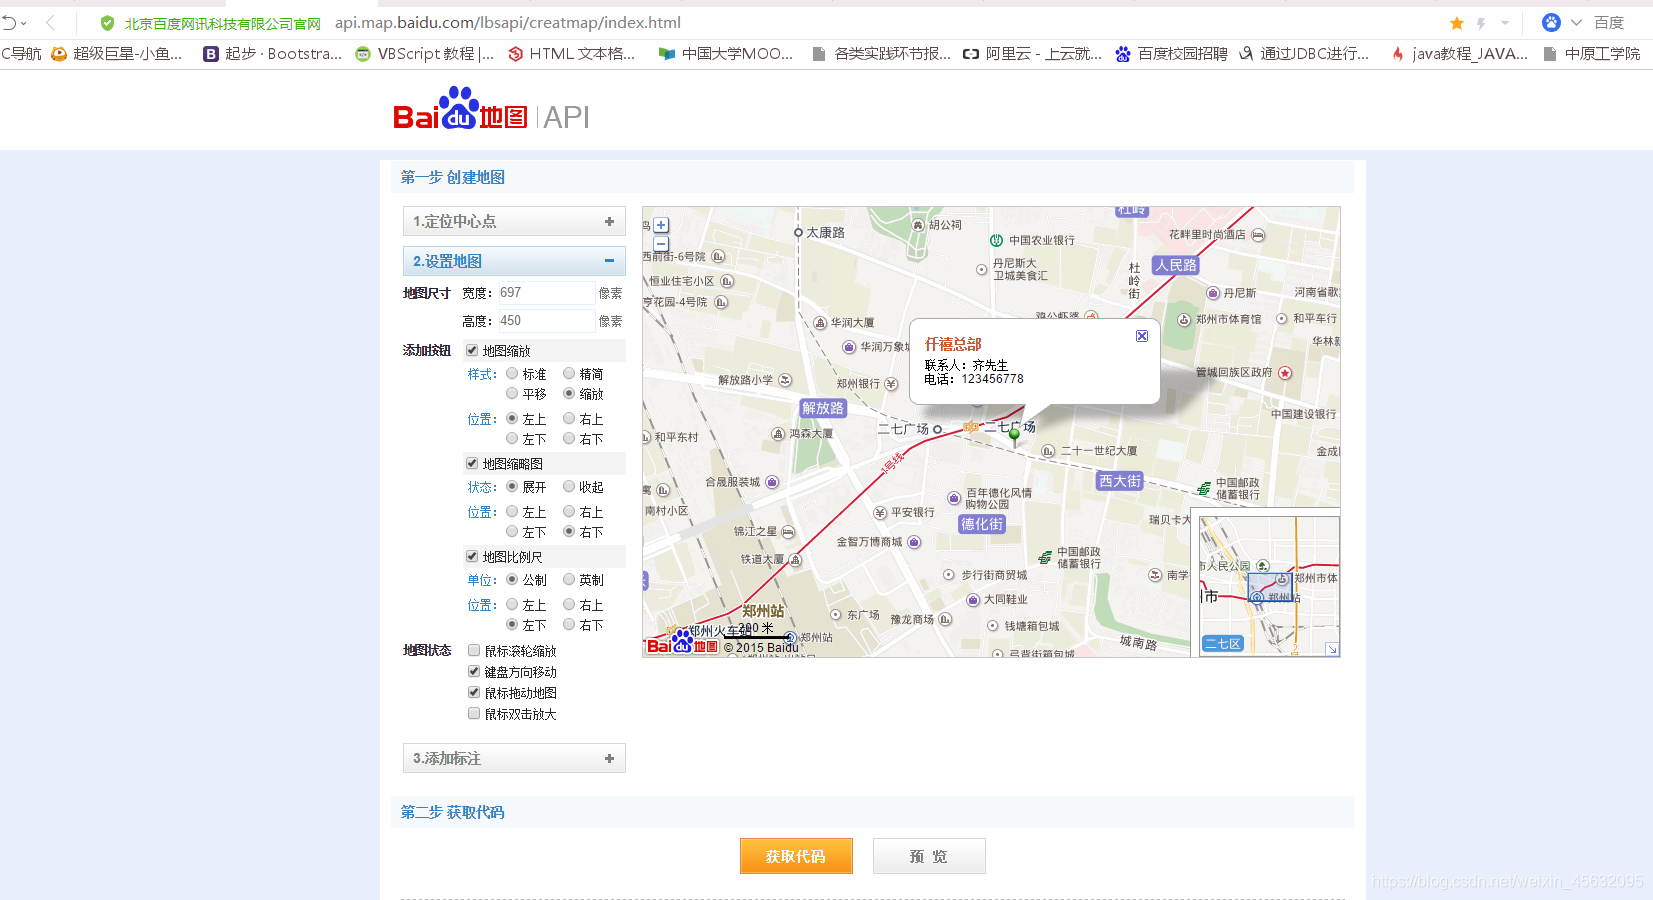Click the 获取代码 button
This screenshot has width=1653, height=900.
[796, 856]
